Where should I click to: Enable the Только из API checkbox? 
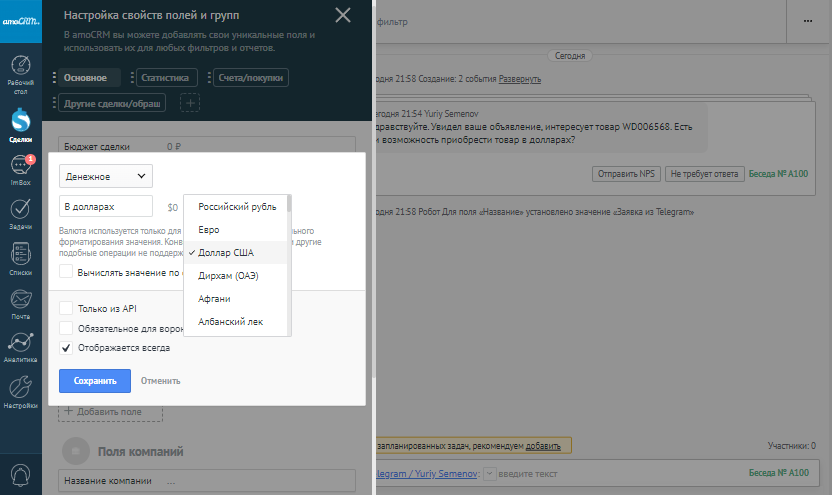click(x=66, y=309)
